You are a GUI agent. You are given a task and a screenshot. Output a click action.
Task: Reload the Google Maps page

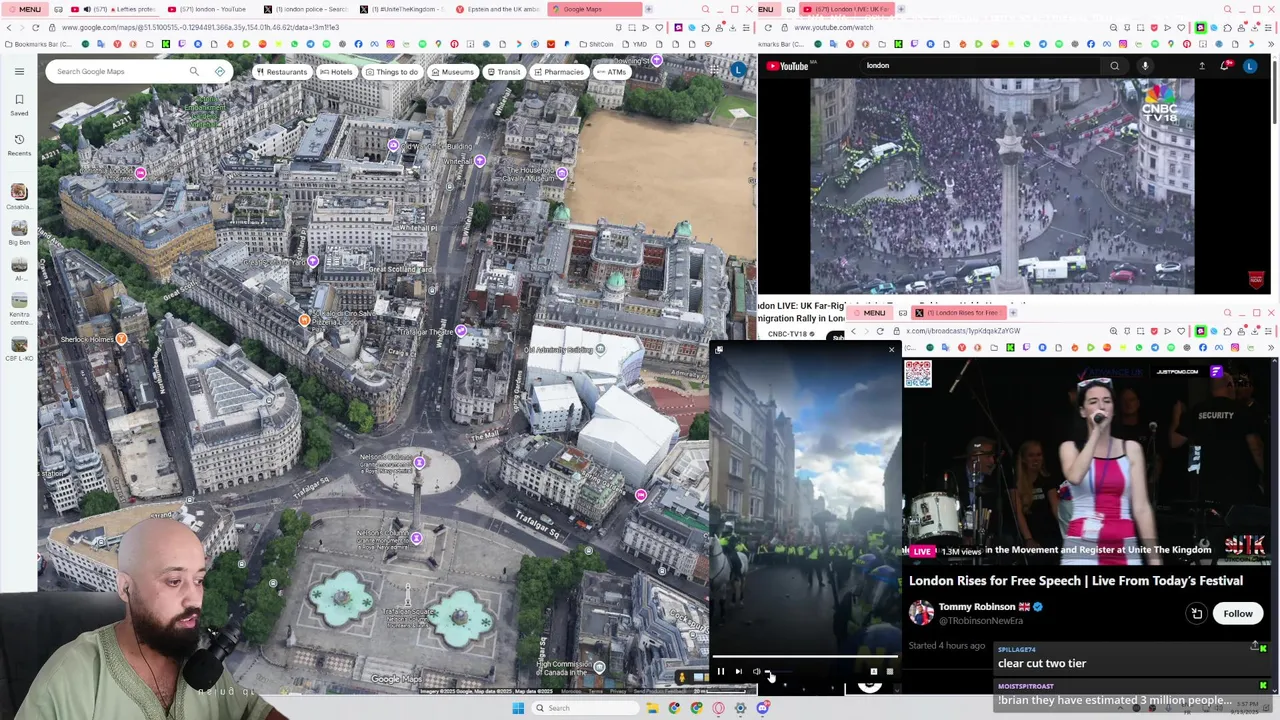[x=35, y=27]
